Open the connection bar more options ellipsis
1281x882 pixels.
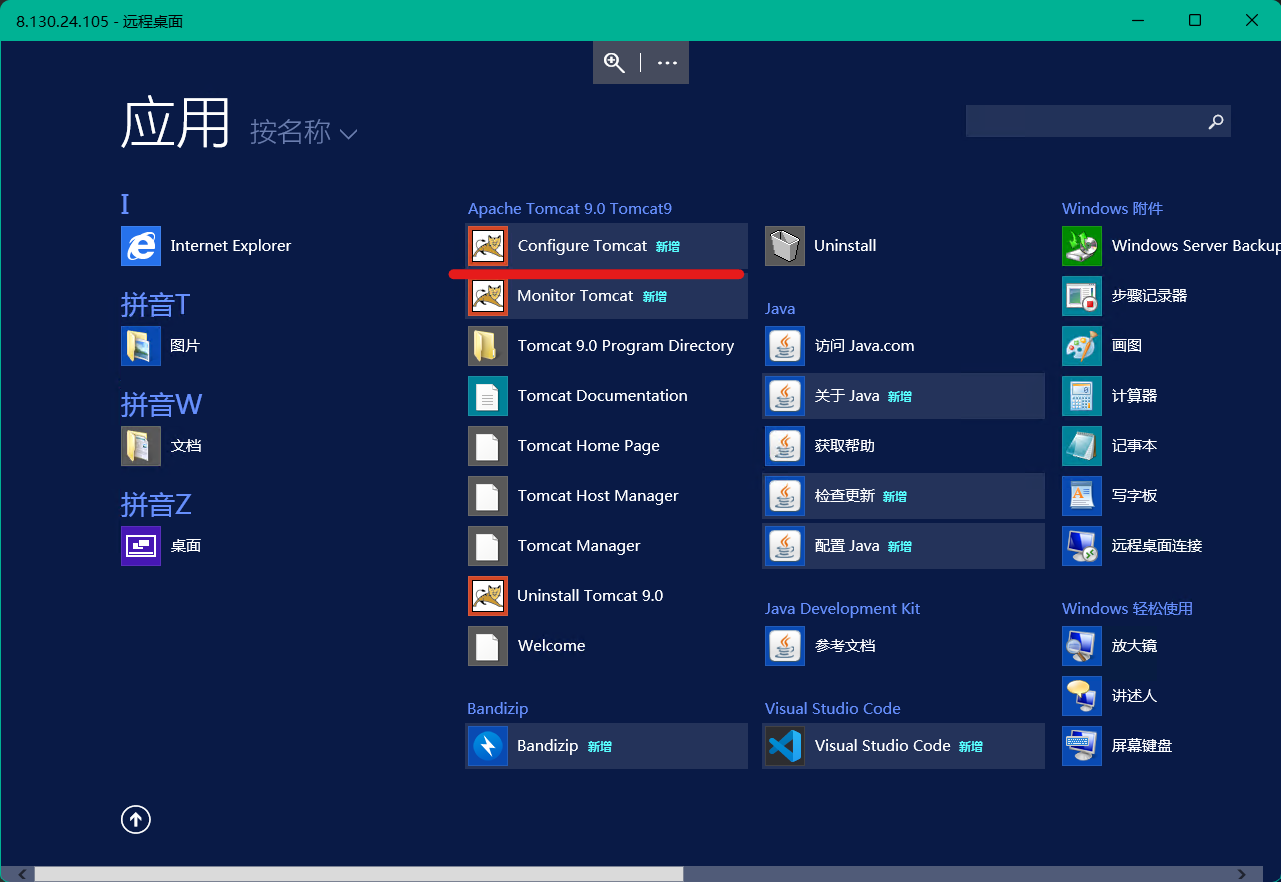pos(667,63)
